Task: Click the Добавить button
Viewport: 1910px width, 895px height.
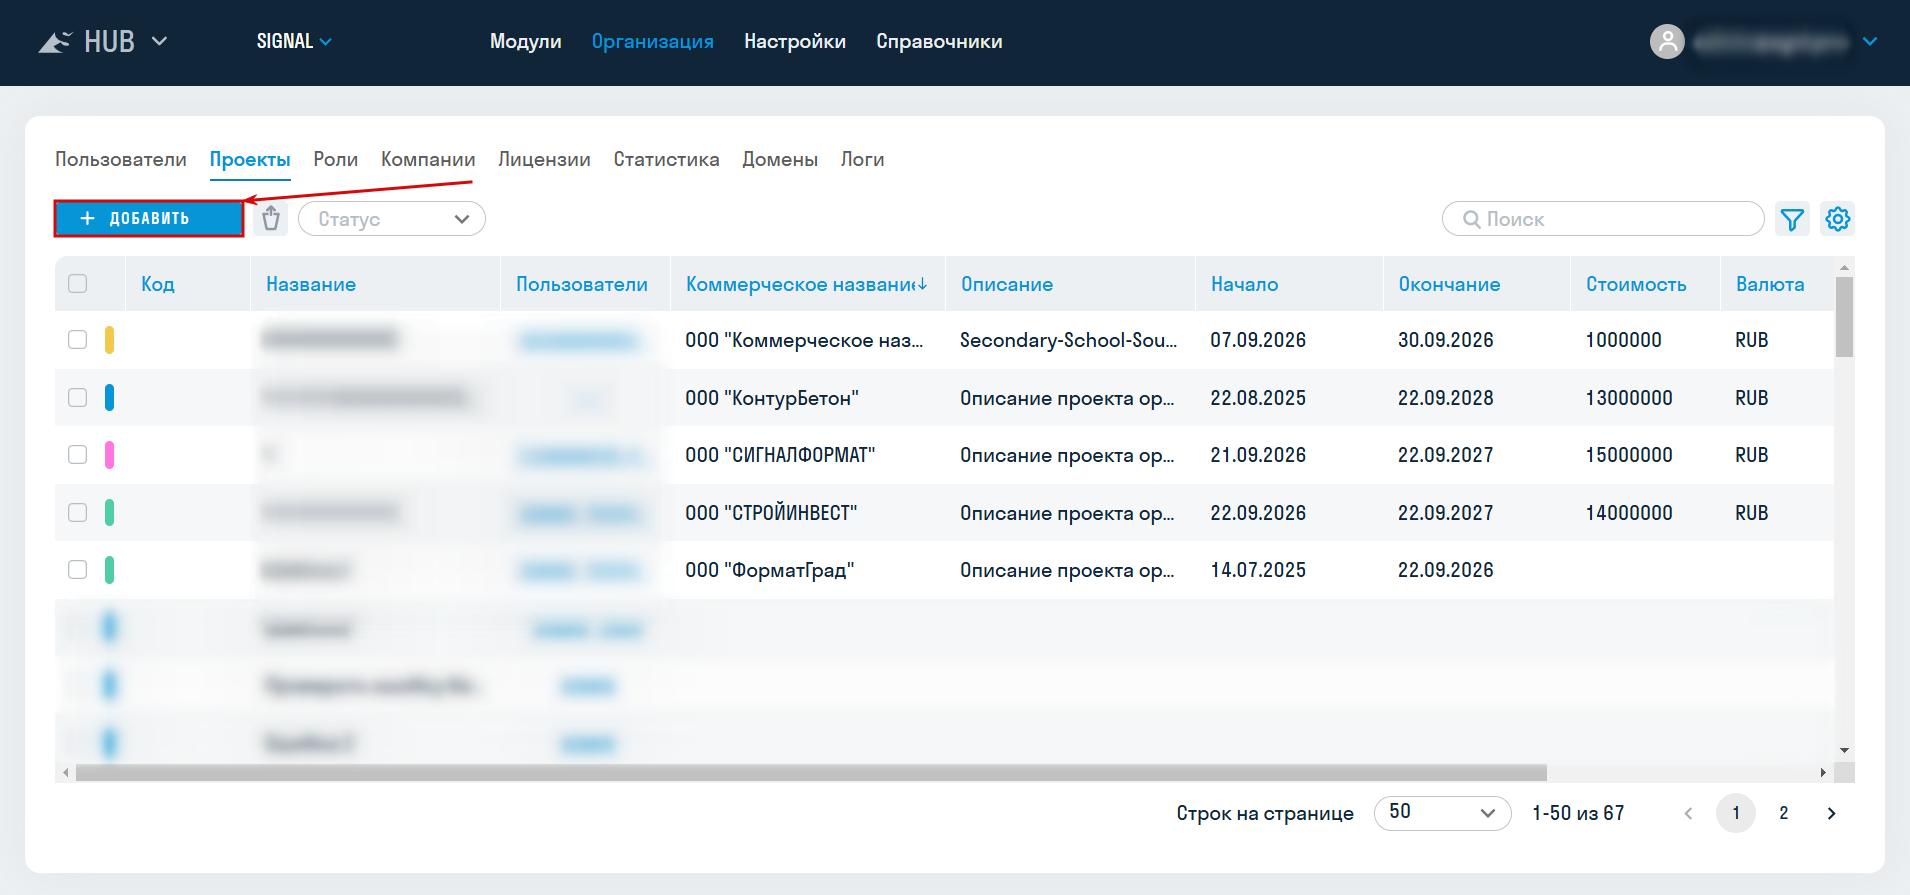Action: (x=149, y=219)
